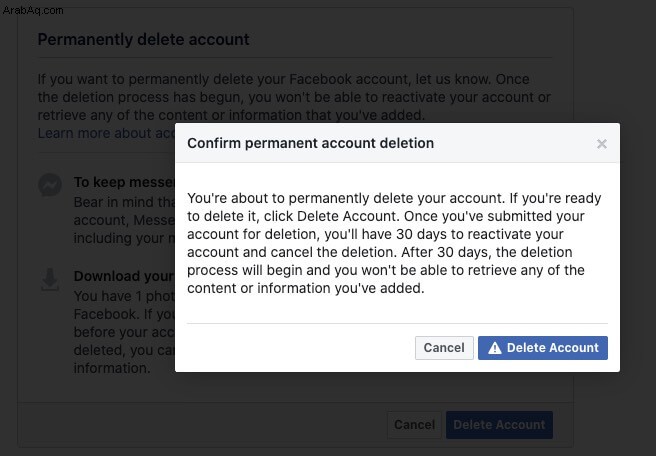The width and height of the screenshot is (656, 456).
Task: Confirm with the blue Delete Account button
Action: tap(543, 348)
